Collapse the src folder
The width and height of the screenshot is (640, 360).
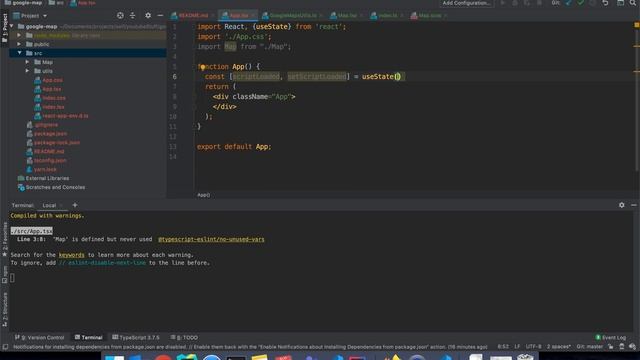[19, 53]
